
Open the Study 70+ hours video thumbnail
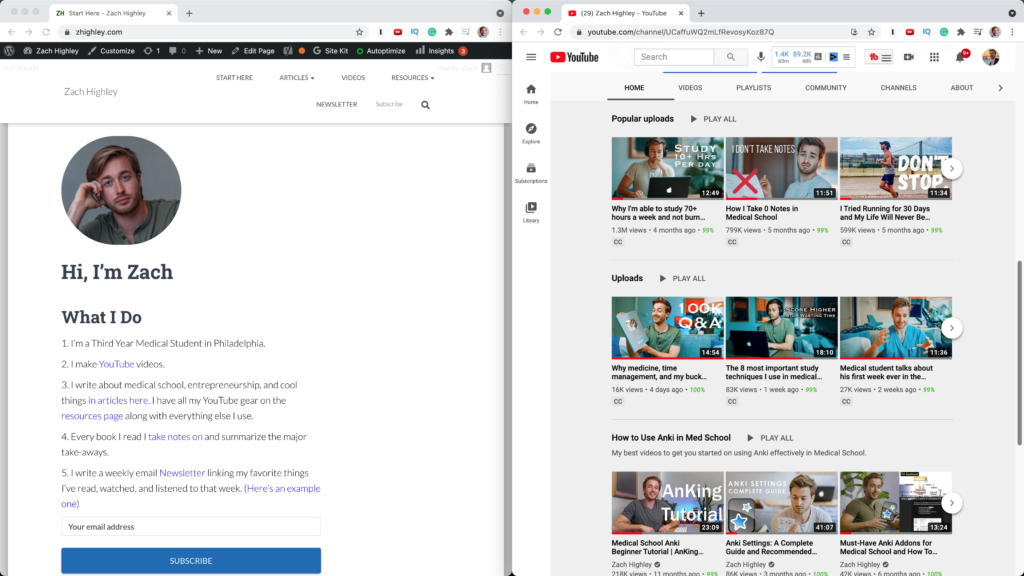[667, 168]
